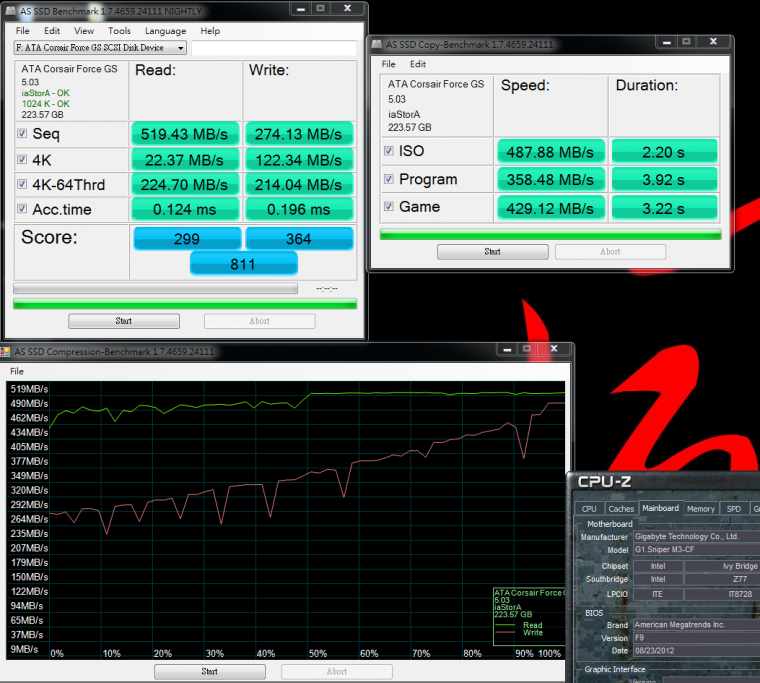Click the AS SSD Benchmark title bar icon
The image size is (760, 683).
coord(11,11)
